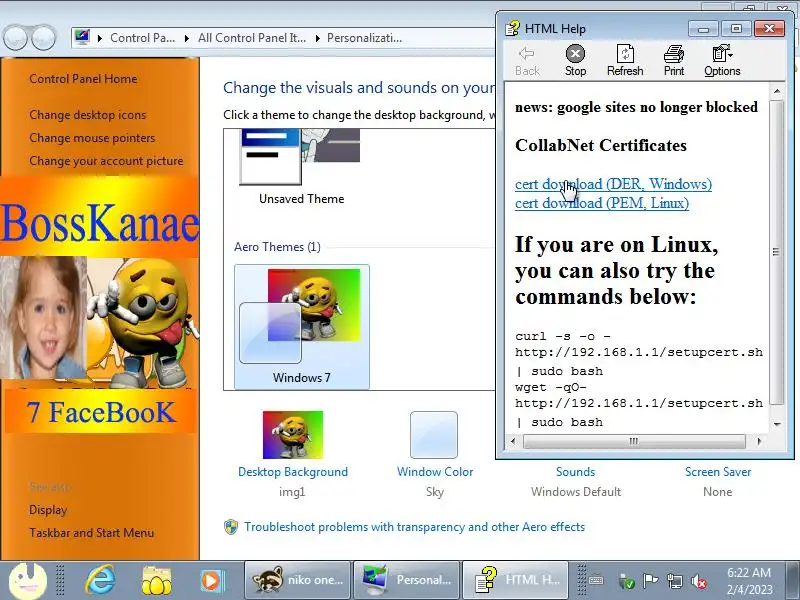Image resolution: width=800 pixels, height=600 pixels.
Task: Open the Screen Saver link
Action: pos(718,472)
